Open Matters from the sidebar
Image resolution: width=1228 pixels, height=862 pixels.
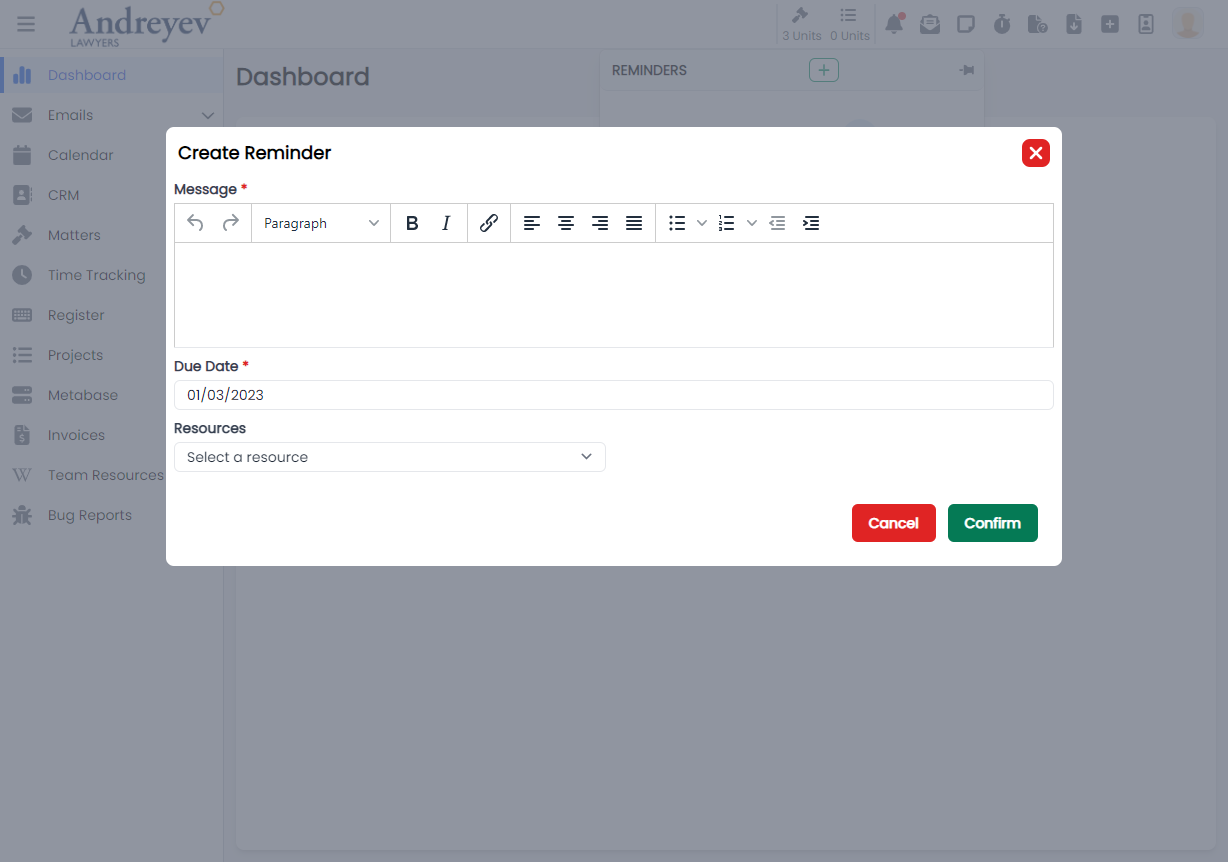(74, 235)
